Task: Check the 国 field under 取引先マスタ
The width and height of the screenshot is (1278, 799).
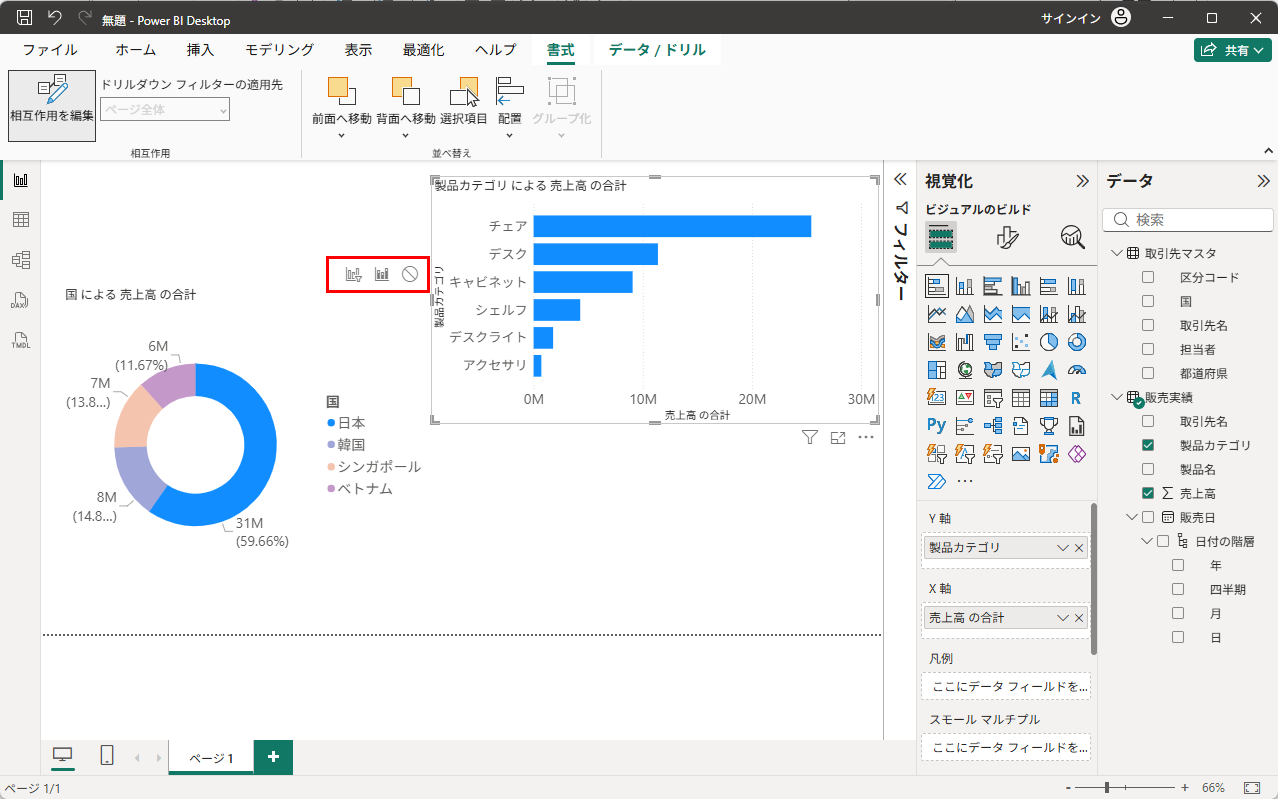Action: pos(1148,301)
